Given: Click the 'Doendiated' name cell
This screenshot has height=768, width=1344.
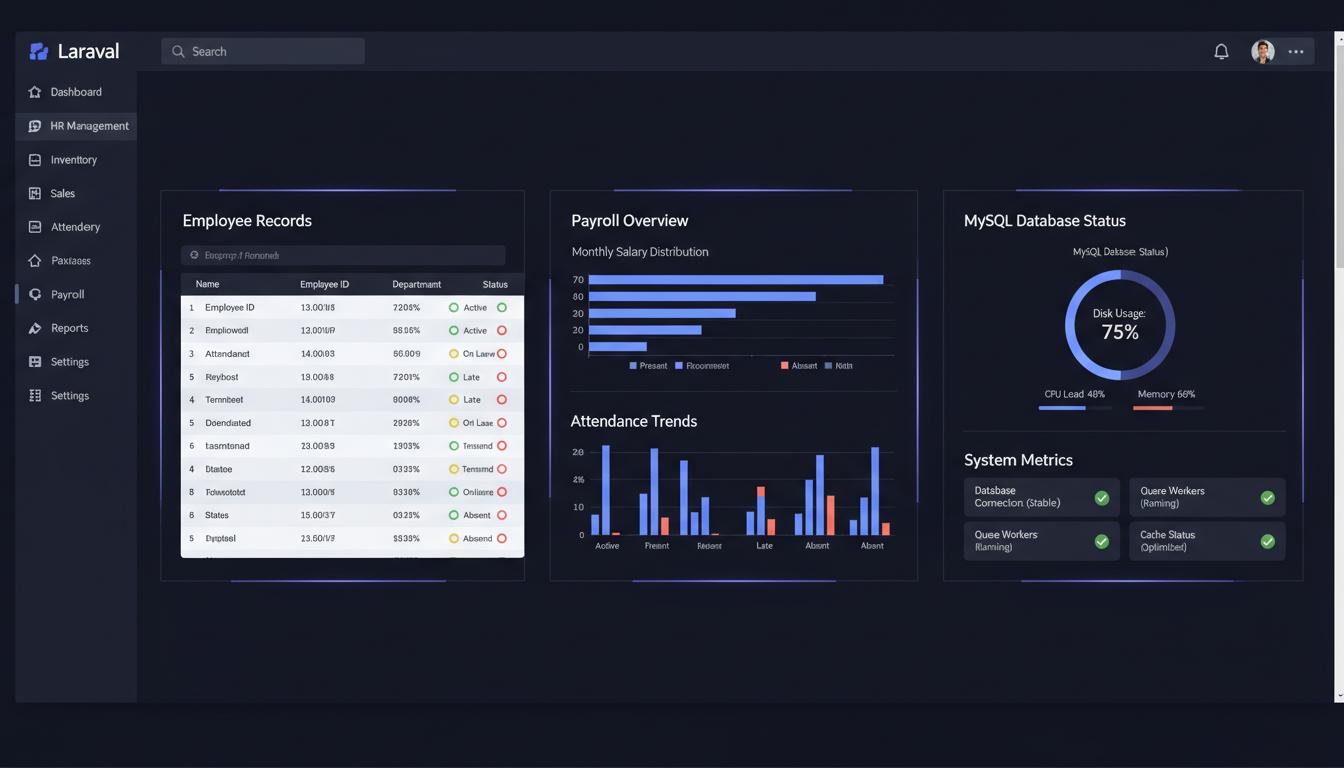Looking at the screenshot, I should (x=228, y=423).
